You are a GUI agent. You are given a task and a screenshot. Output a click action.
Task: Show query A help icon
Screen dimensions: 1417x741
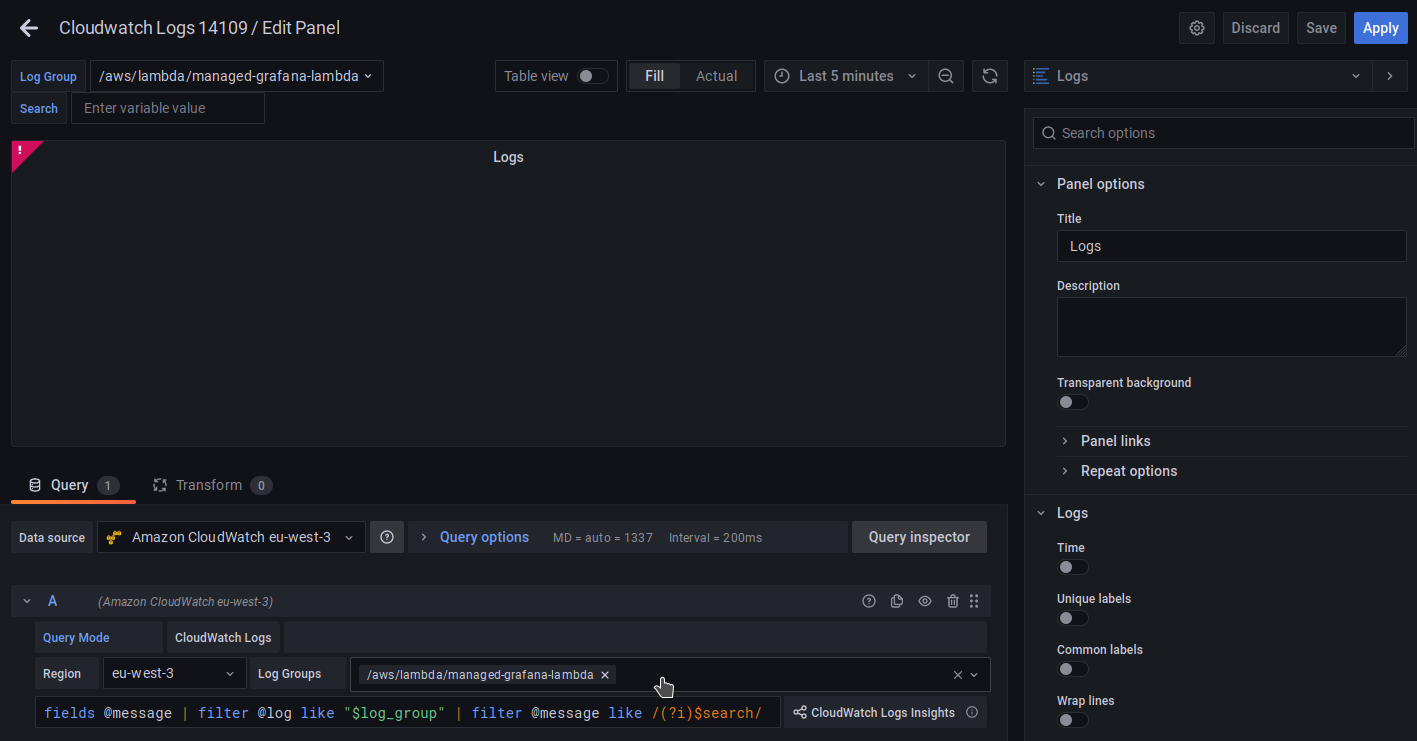pos(869,601)
